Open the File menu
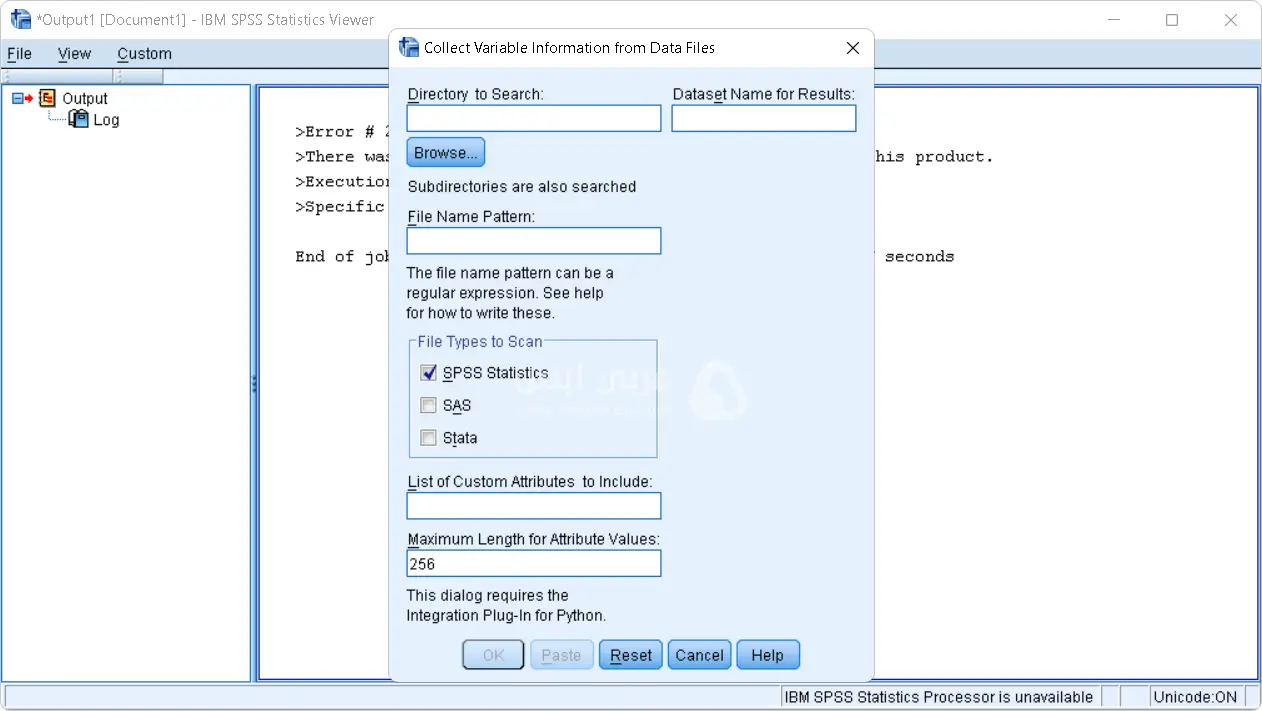The image size is (1262, 711). (19, 53)
